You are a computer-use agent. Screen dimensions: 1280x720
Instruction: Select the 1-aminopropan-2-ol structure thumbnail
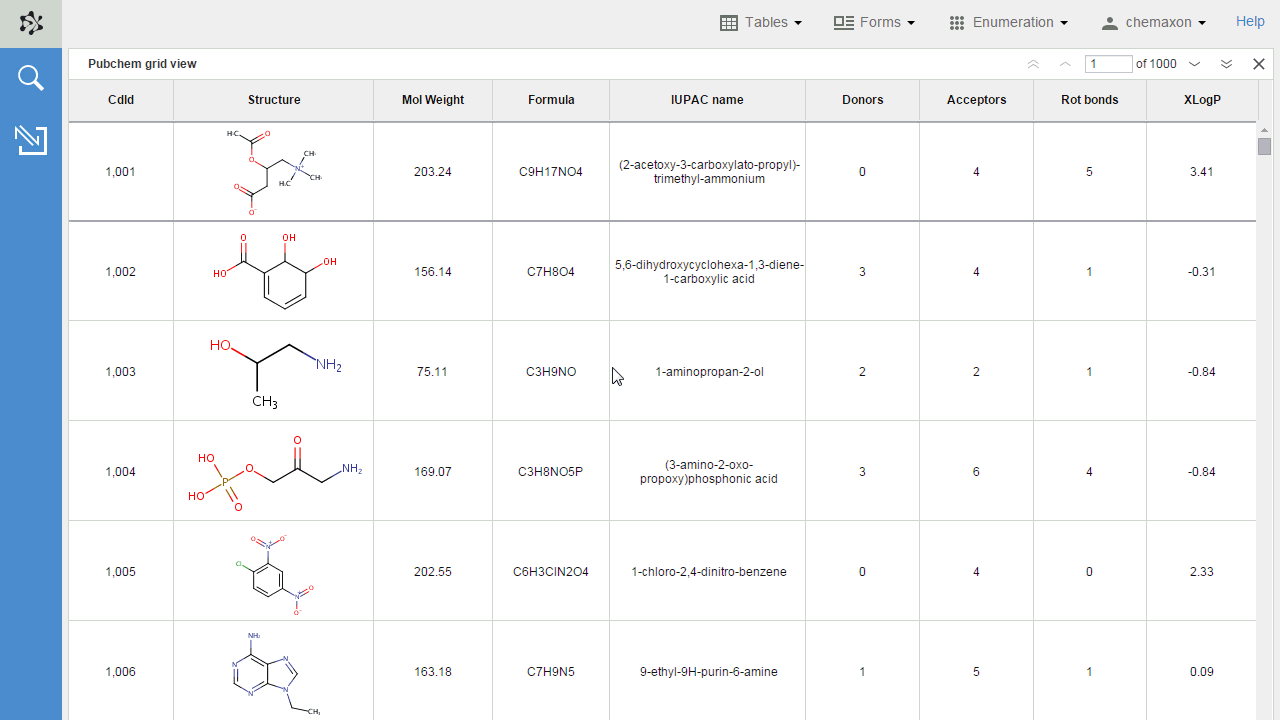(x=273, y=371)
